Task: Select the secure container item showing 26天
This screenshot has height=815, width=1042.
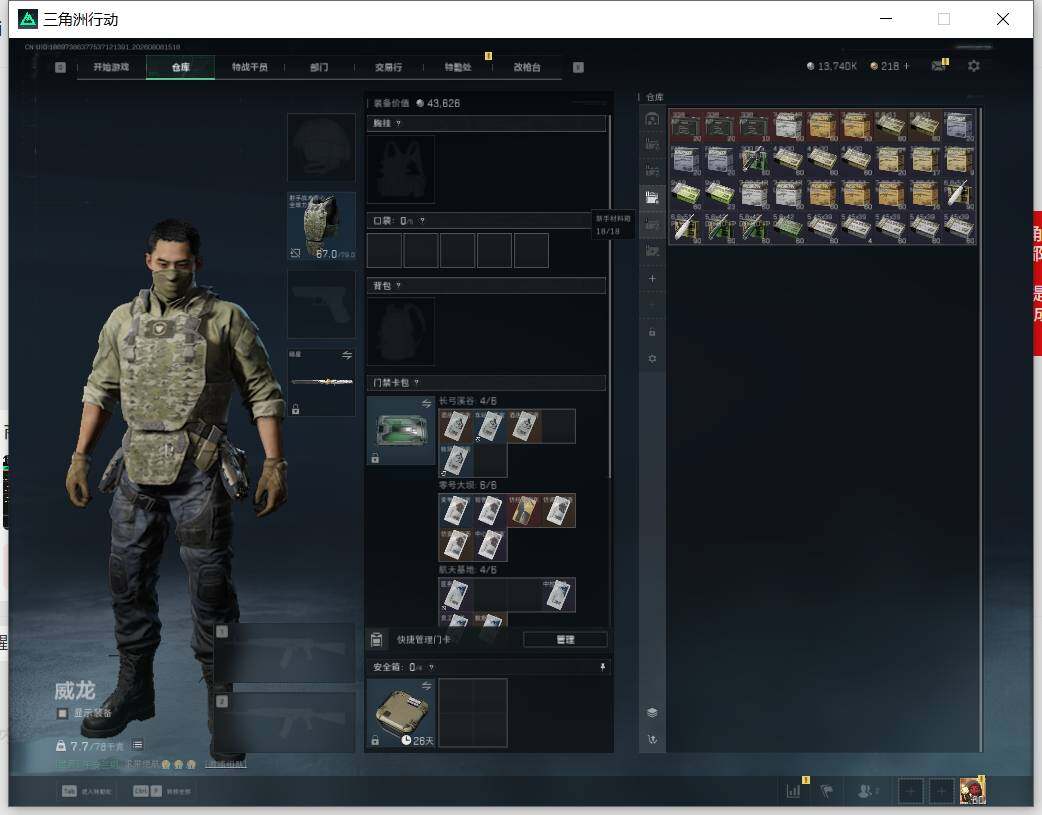Action: click(x=401, y=713)
